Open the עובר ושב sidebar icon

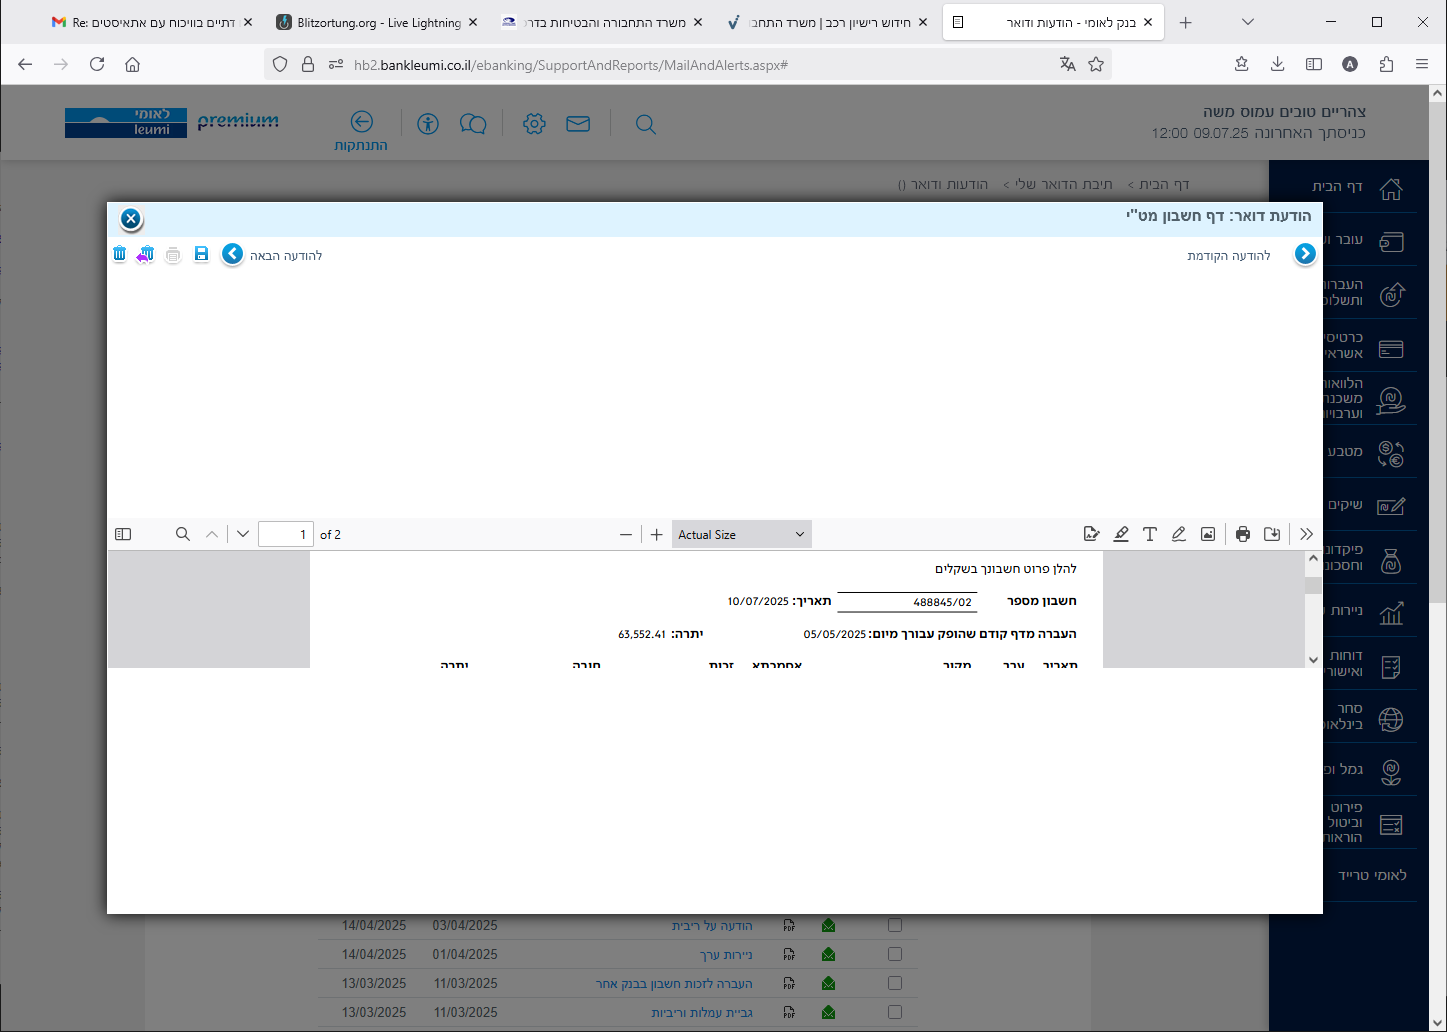pyautogui.click(x=1391, y=241)
